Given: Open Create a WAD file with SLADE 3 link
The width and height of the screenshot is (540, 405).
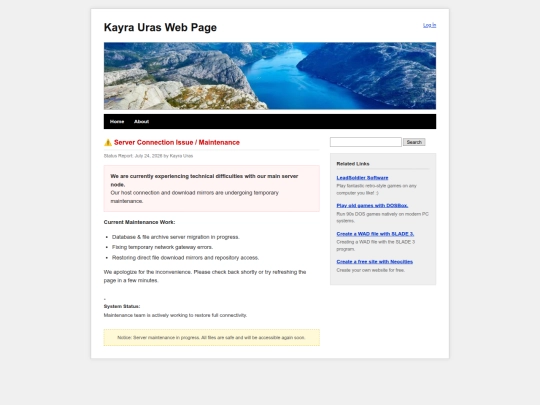Looking at the screenshot, I should point(375,234).
